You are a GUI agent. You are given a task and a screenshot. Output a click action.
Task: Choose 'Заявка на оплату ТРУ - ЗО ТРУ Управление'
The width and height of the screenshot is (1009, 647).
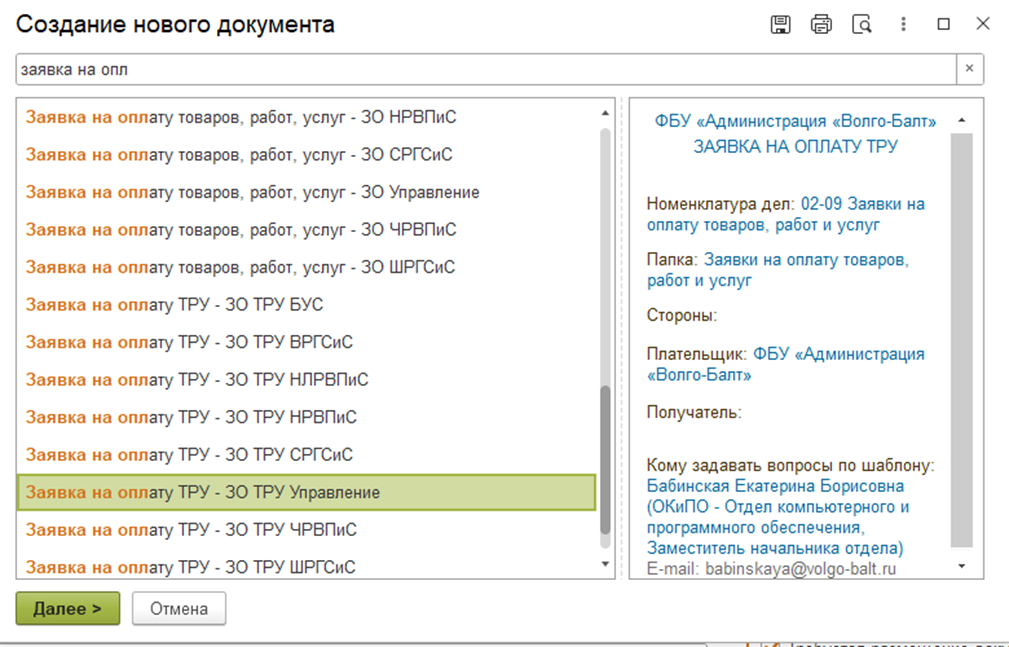pyautogui.click(x=203, y=493)
